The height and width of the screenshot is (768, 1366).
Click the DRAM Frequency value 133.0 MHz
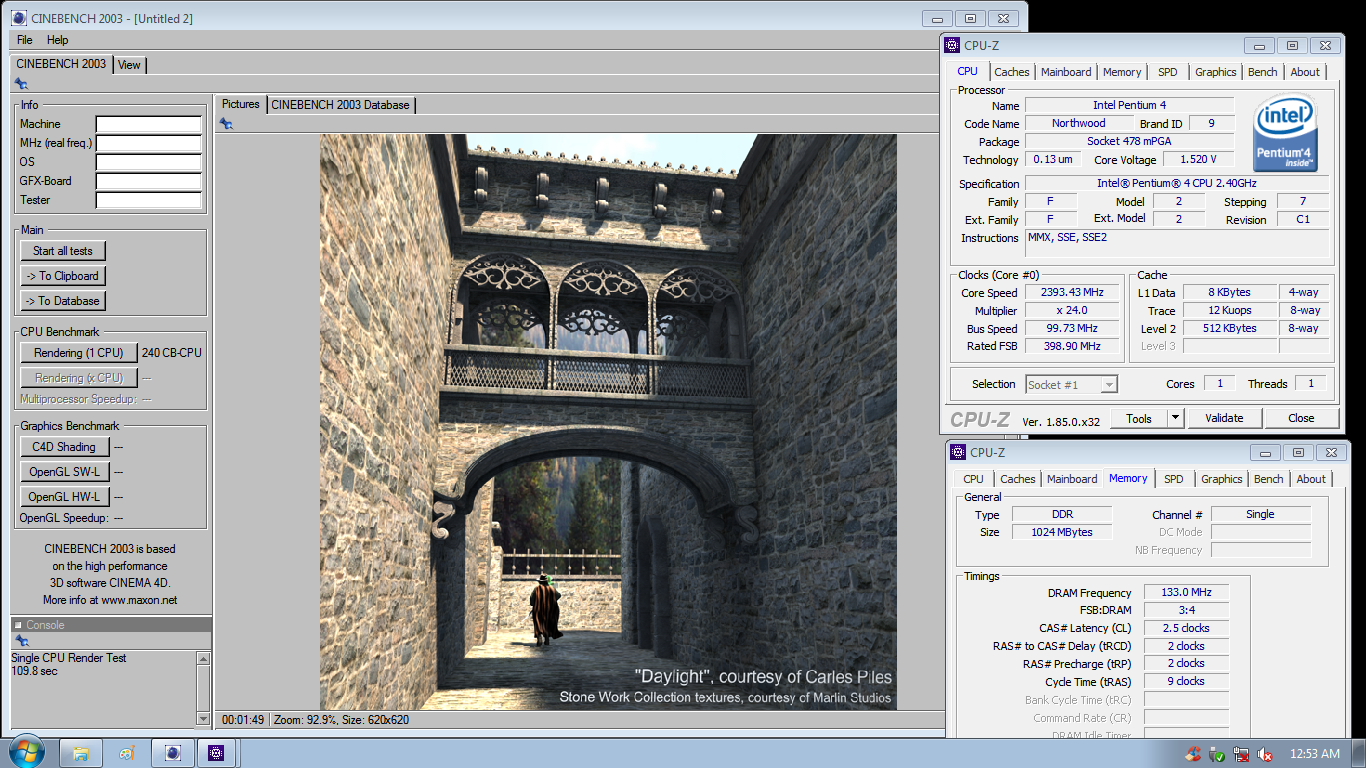(1186, 593)
